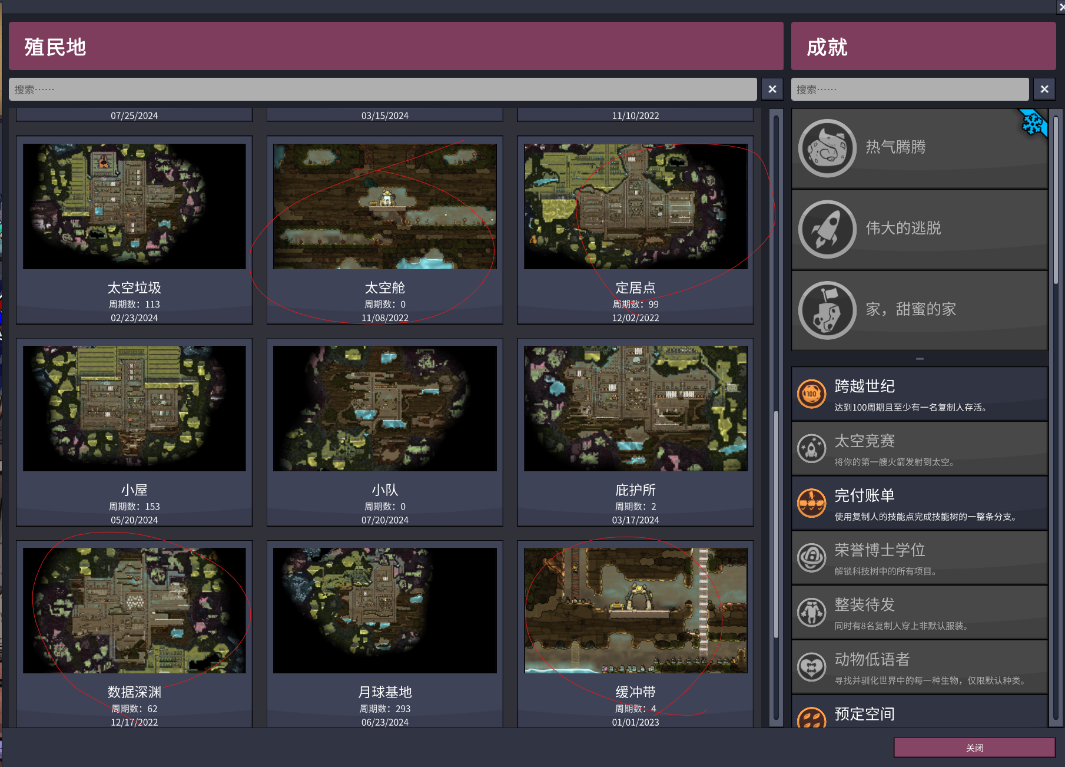This screenshot has height=767, width=1065.
Task: Select the 跨越世纪 achievement title
Action: [x=865, y=387]
